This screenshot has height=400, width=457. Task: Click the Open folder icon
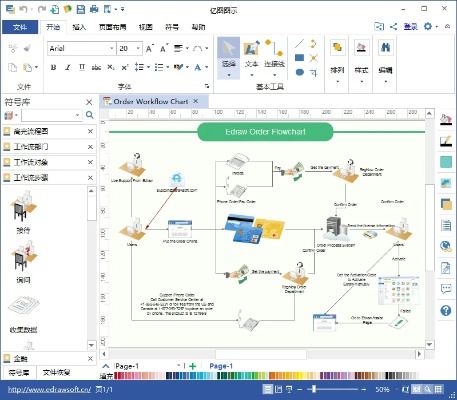point(68,9)
